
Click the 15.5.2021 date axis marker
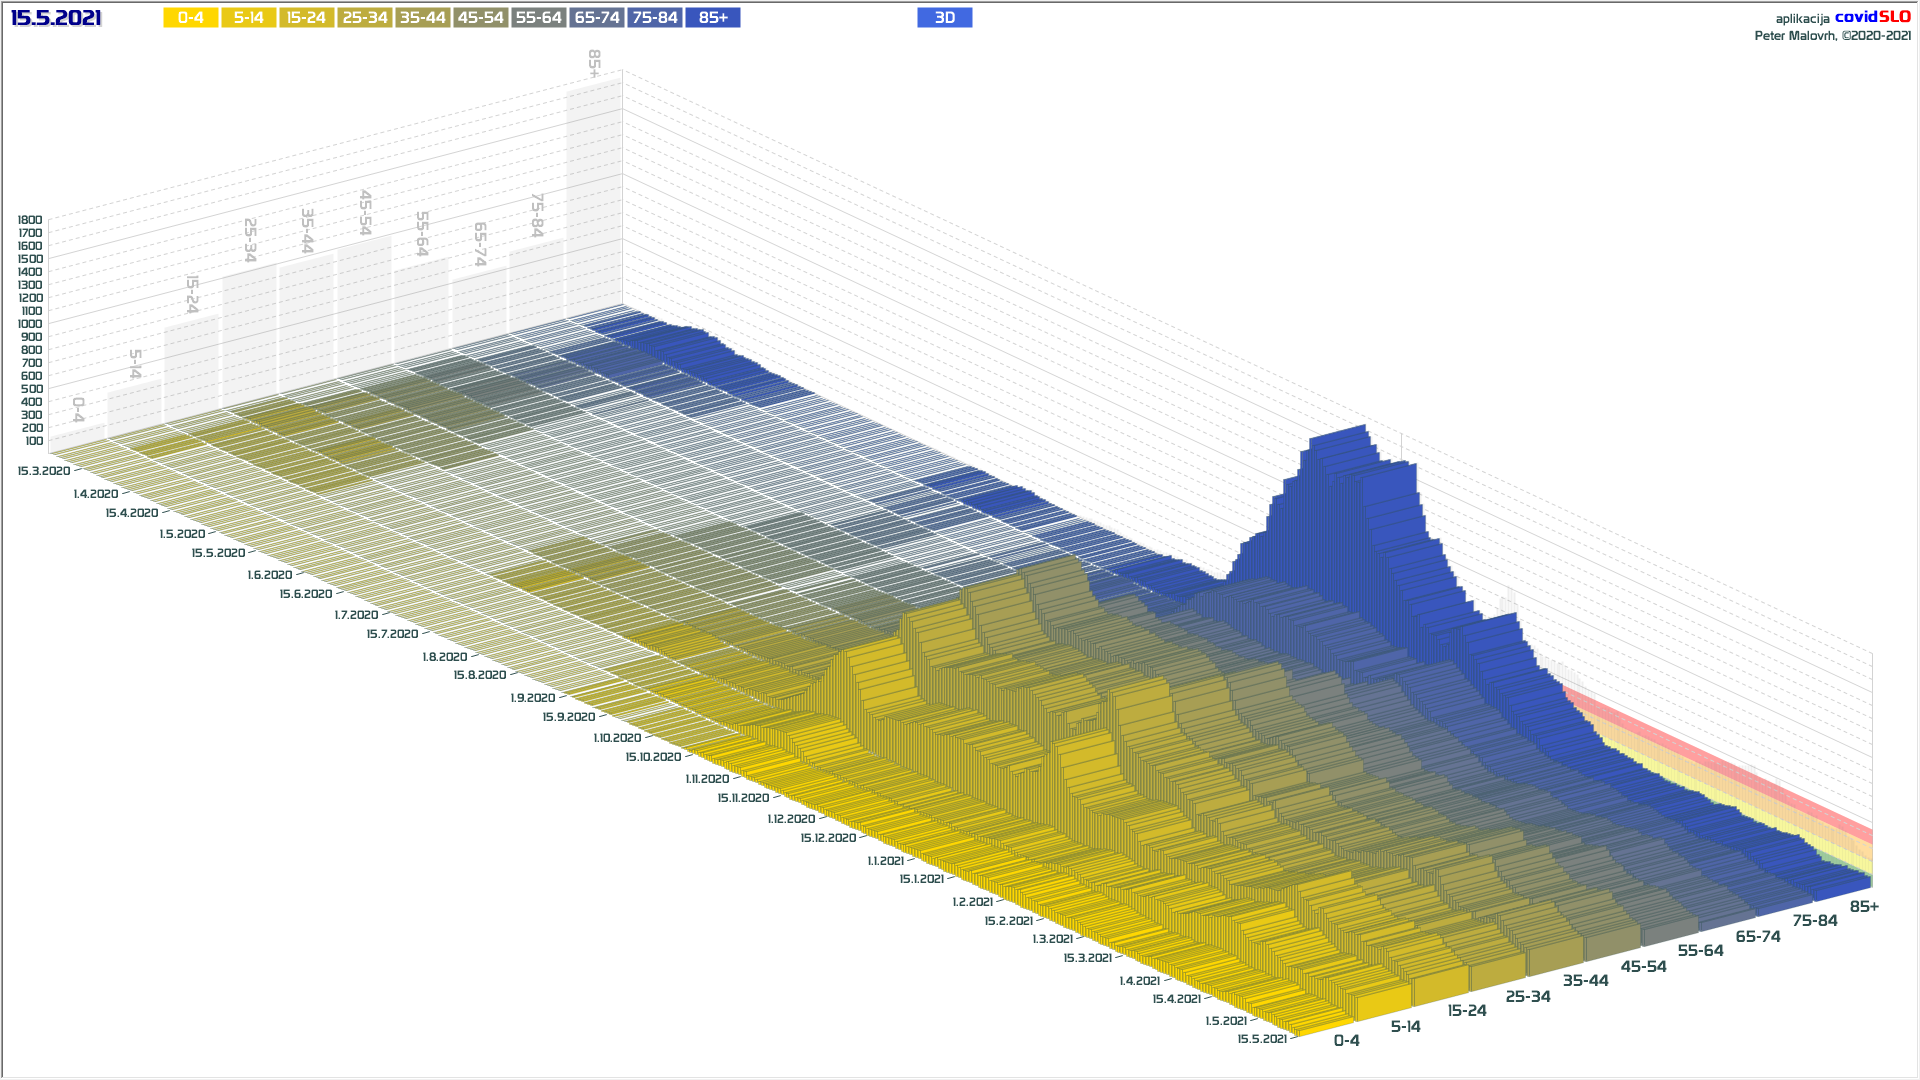[1261, 1039]
